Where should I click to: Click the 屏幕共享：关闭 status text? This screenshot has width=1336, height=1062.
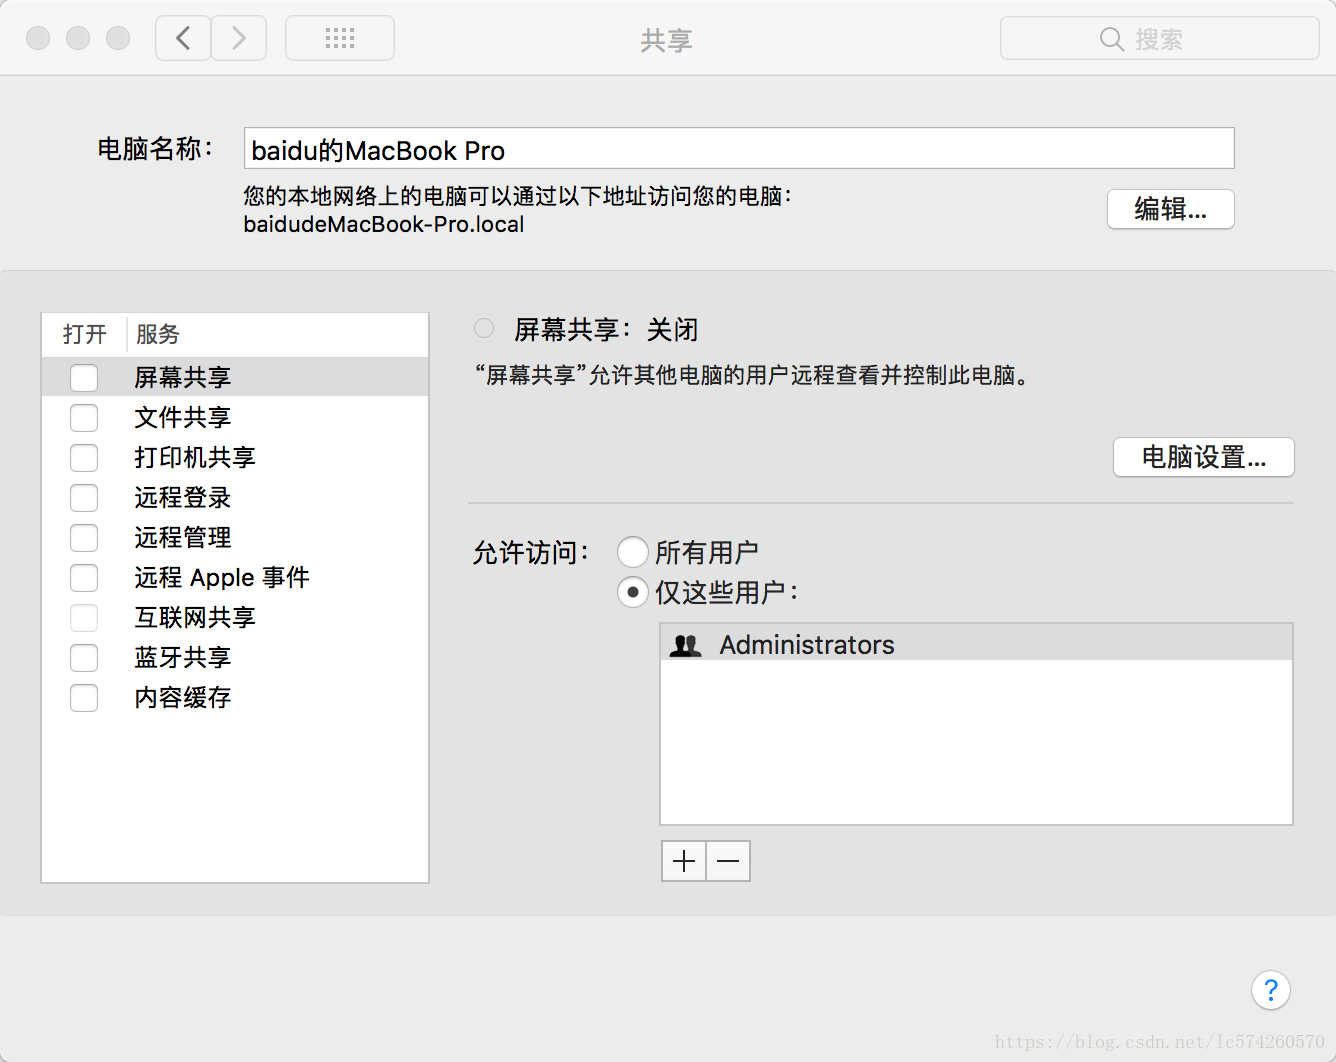coord(606,329)
